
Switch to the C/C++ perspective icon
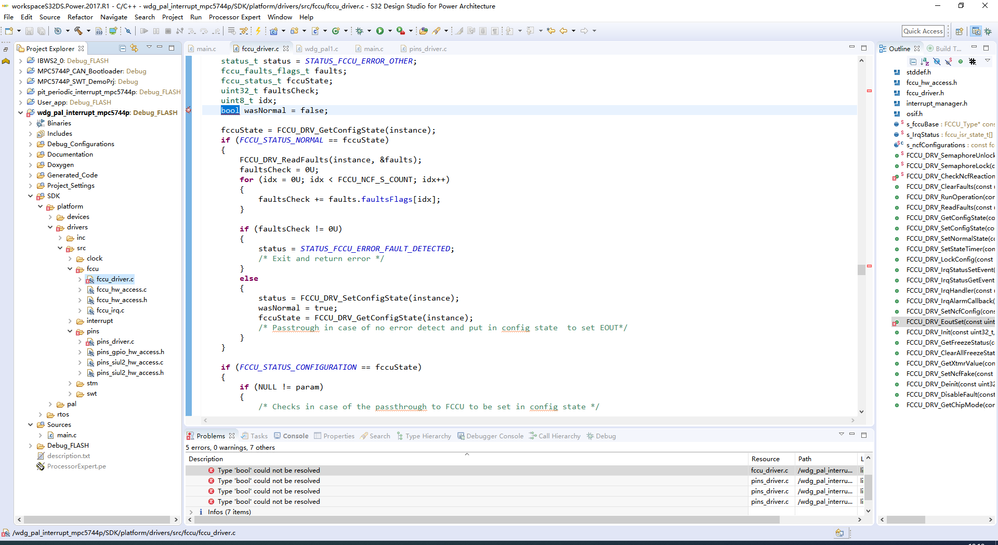tap(976, 31)
